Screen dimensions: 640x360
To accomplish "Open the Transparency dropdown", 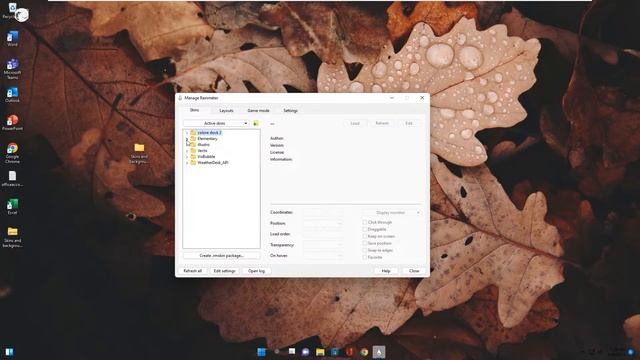I will coord(323,245).
